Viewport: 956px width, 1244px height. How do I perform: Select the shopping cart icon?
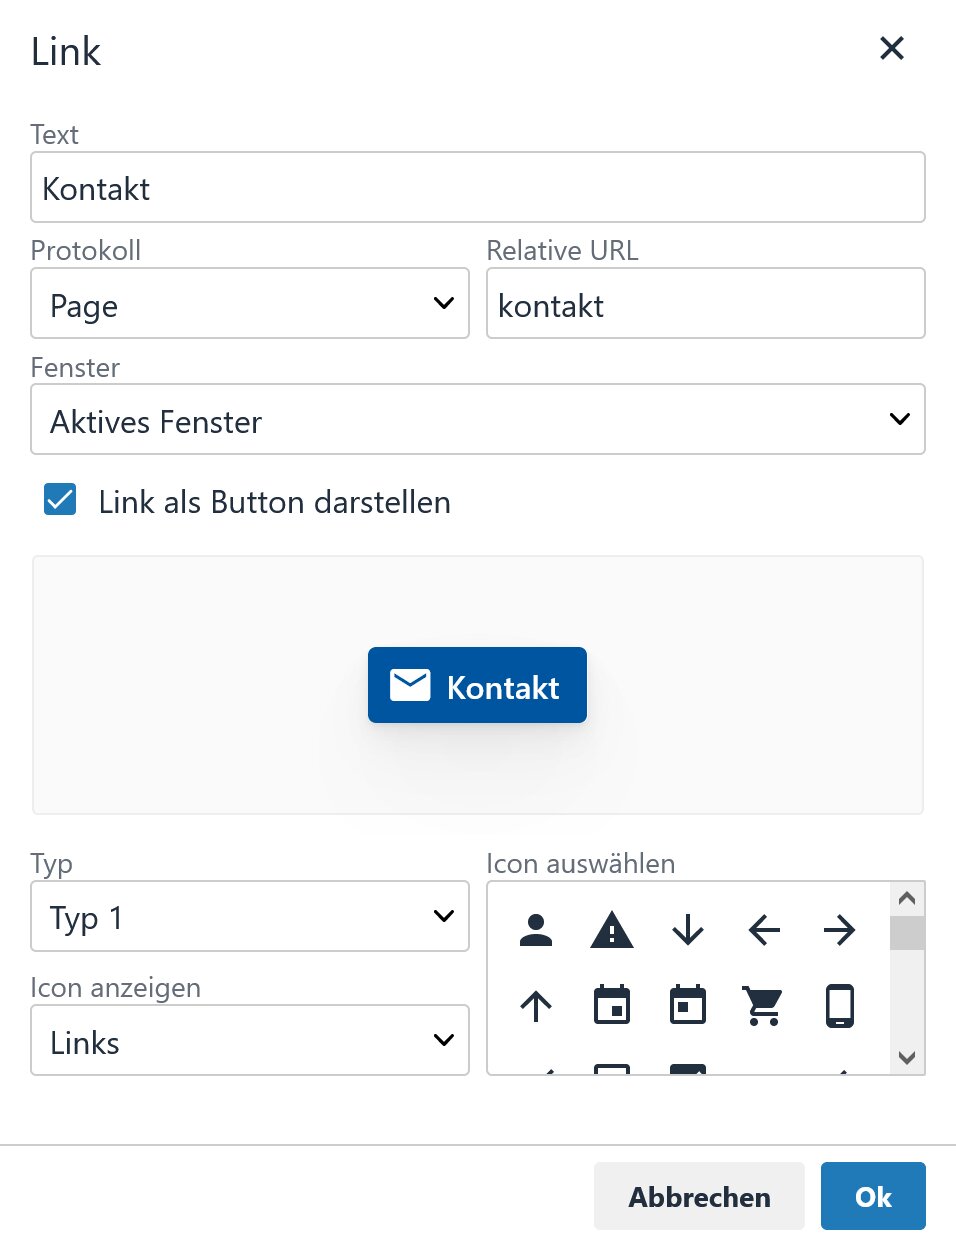click(x=764, y=1006)
